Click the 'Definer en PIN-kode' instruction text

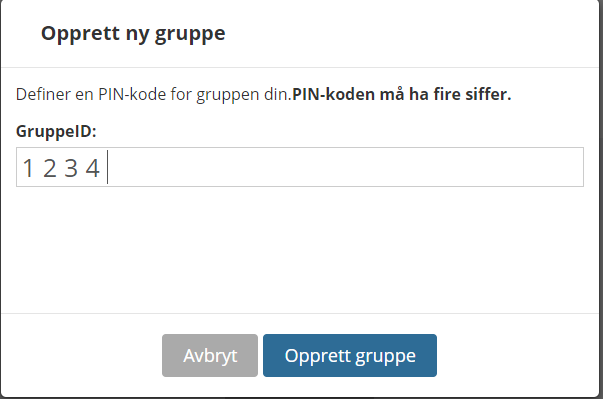coord(154,95)
